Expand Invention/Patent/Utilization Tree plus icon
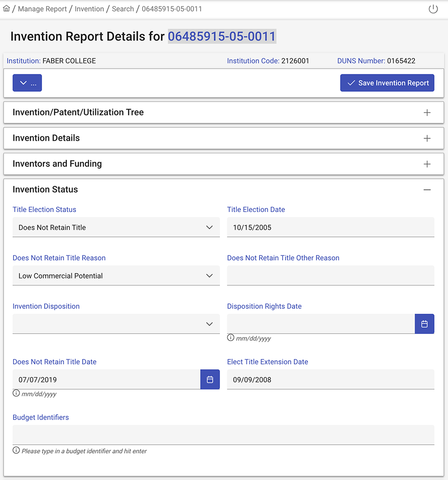This screenshot has height=480, width=448. [427, 113]
